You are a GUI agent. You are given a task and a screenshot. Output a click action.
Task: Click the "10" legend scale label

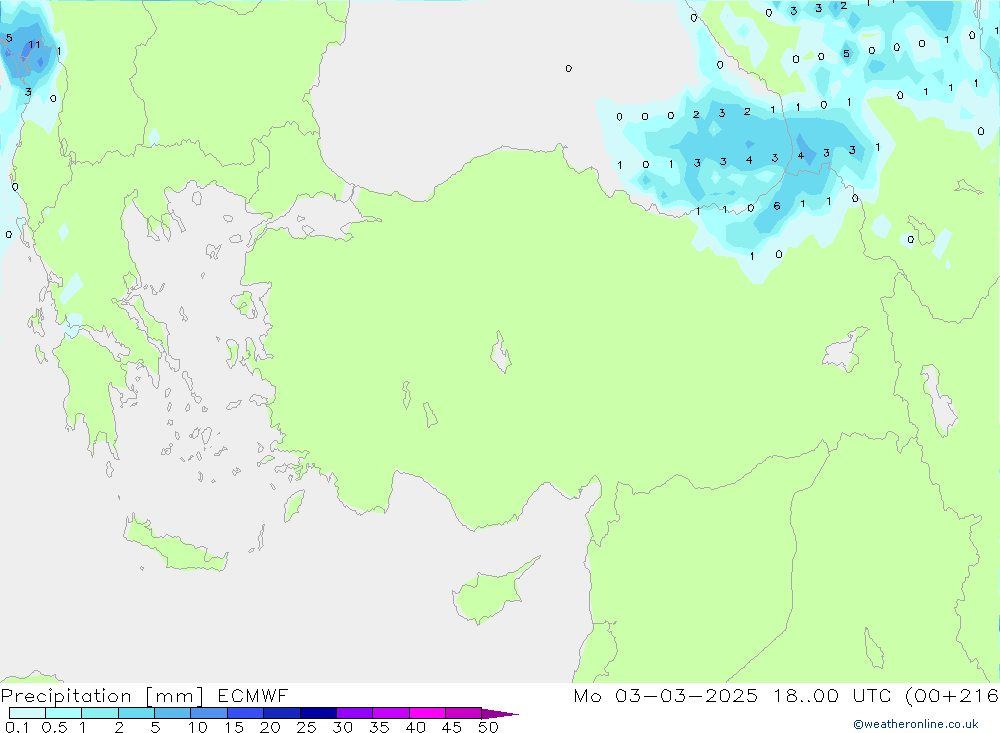tap(198, 727)
